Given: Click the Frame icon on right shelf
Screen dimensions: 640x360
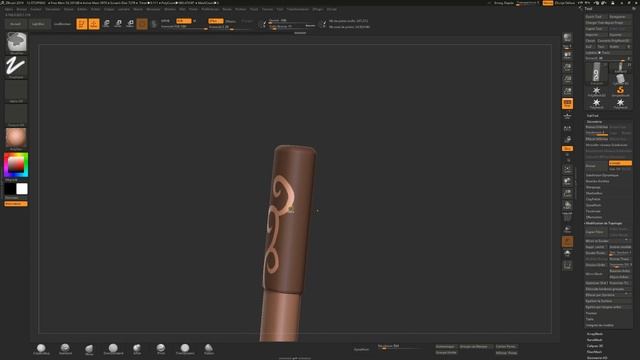Looking at the screenshot, I should pos(567,169).
